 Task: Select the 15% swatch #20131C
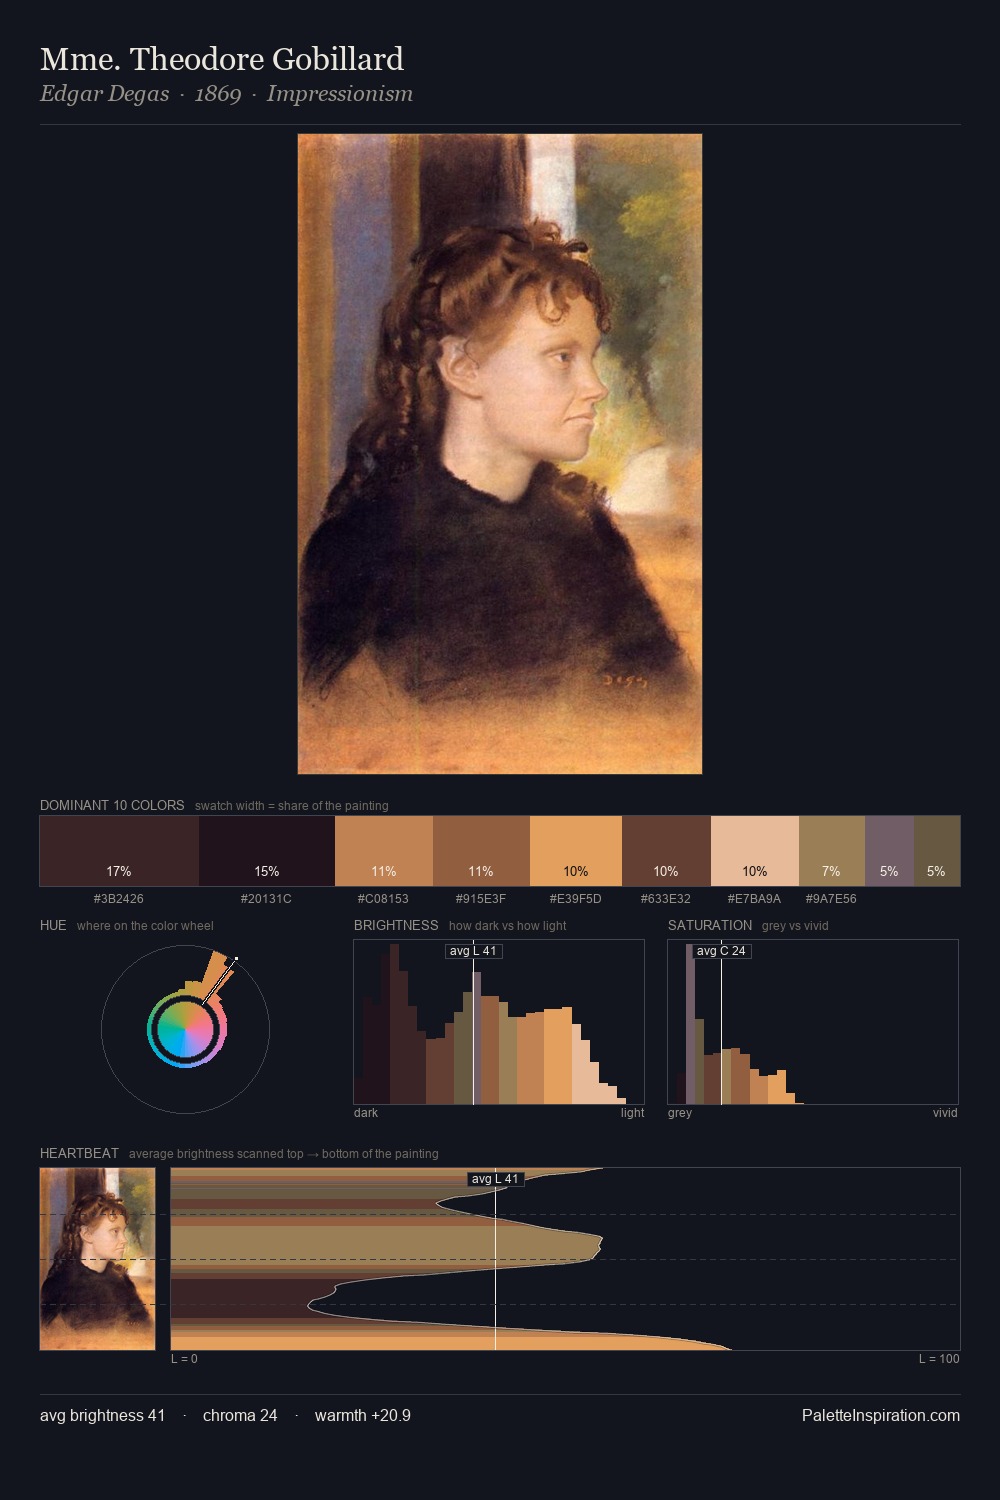tap(267, 851)
